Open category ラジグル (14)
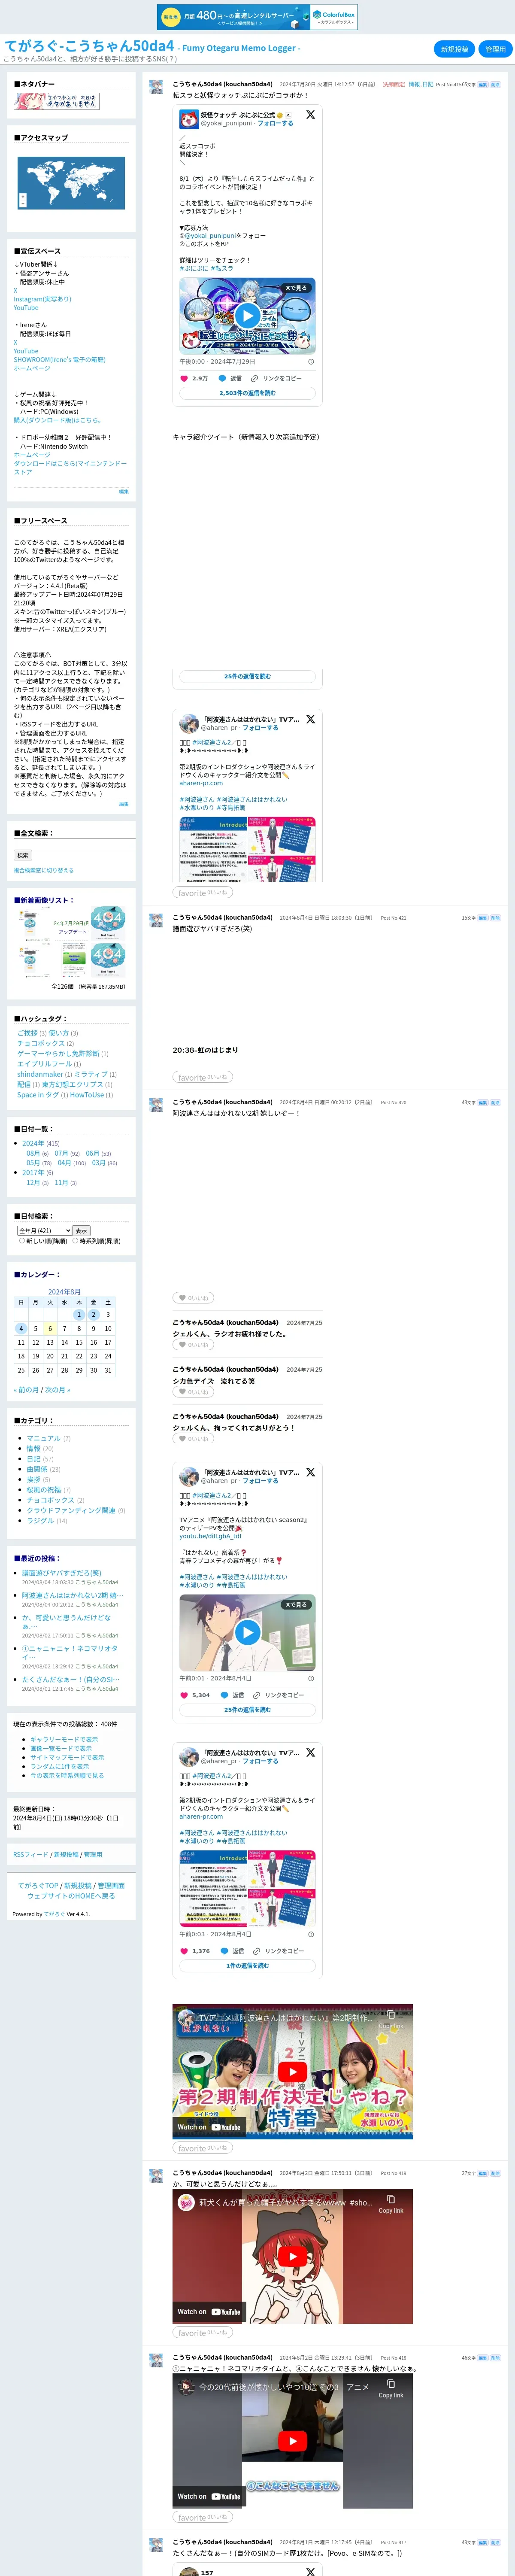 (40, 1522)
